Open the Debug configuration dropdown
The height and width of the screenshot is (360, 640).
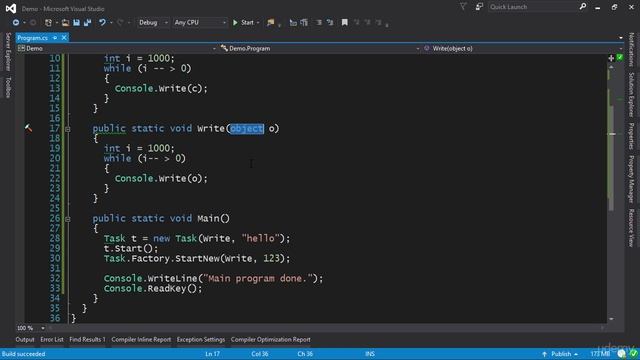[153, 22]
